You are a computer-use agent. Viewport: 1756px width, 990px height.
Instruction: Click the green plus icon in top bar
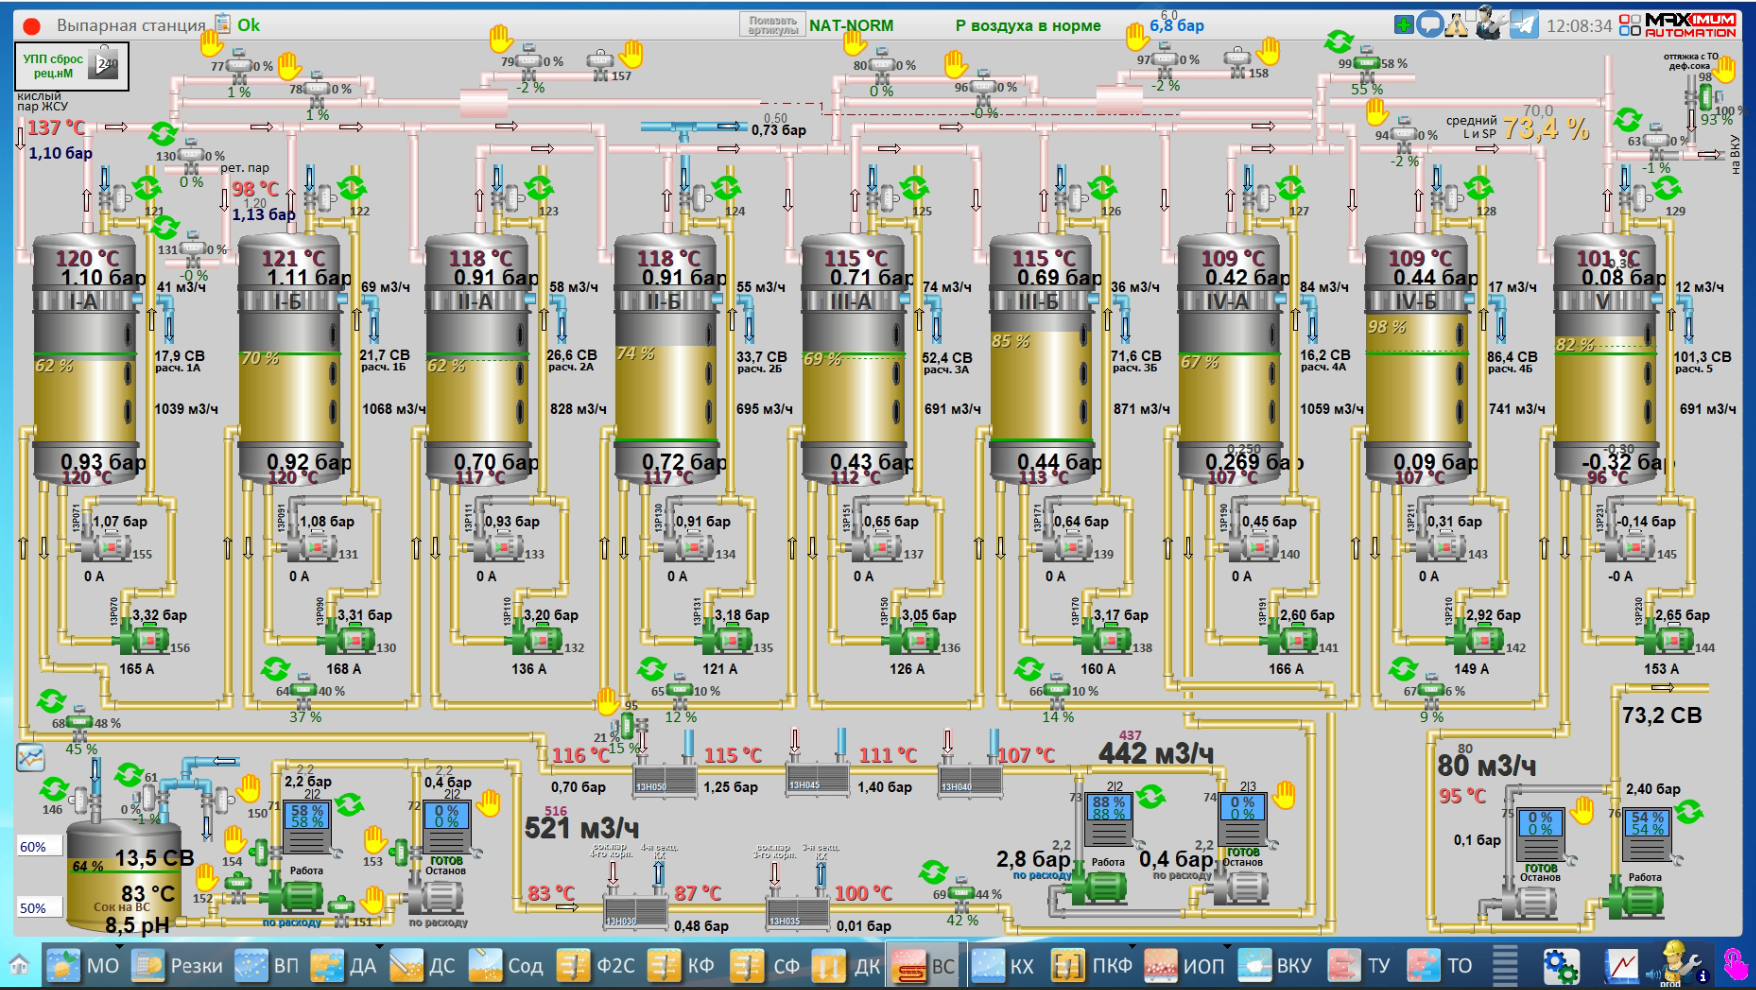(1404, 25)
